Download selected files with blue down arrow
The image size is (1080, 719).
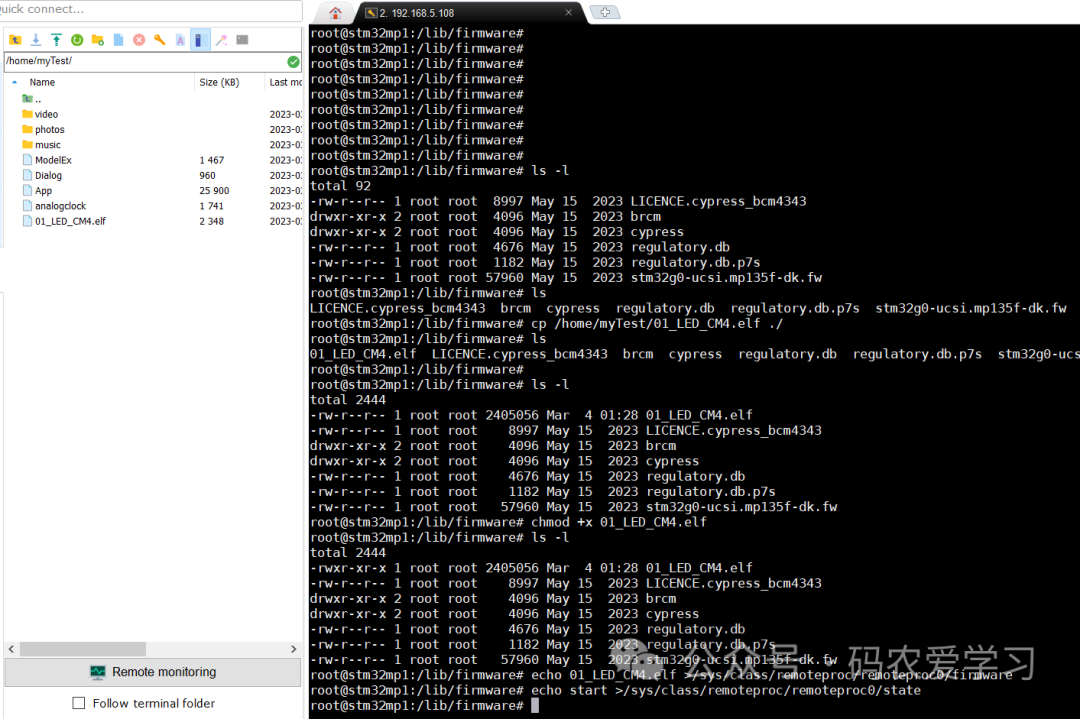click(36, 40)
